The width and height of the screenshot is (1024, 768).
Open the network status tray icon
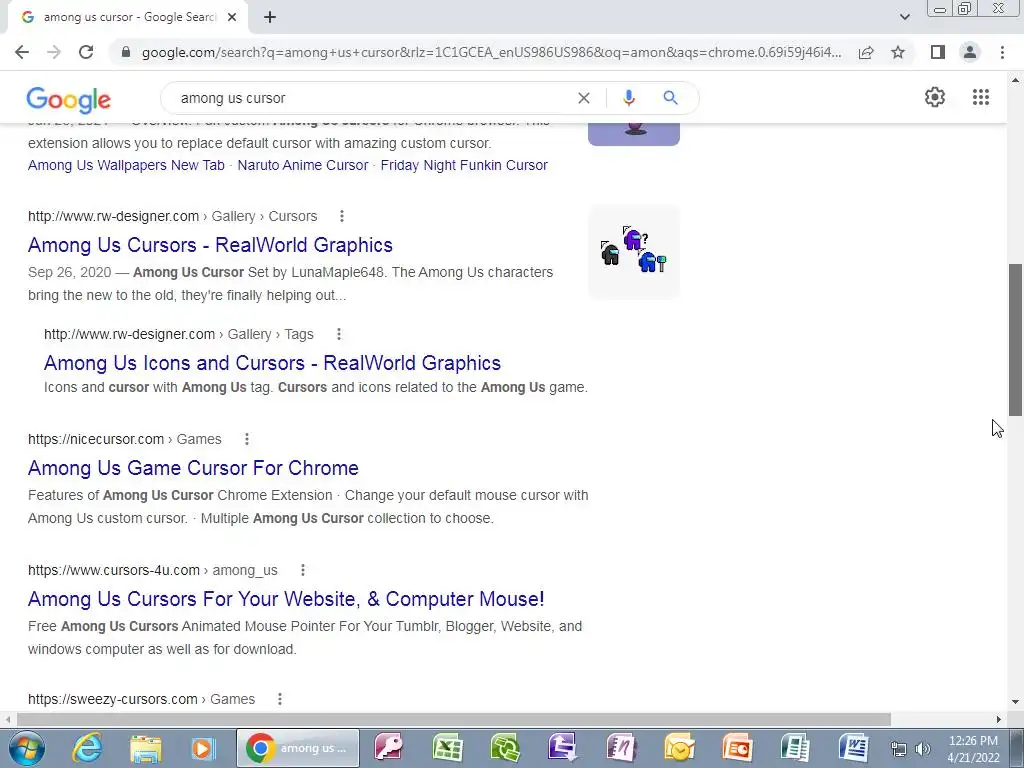899,749
